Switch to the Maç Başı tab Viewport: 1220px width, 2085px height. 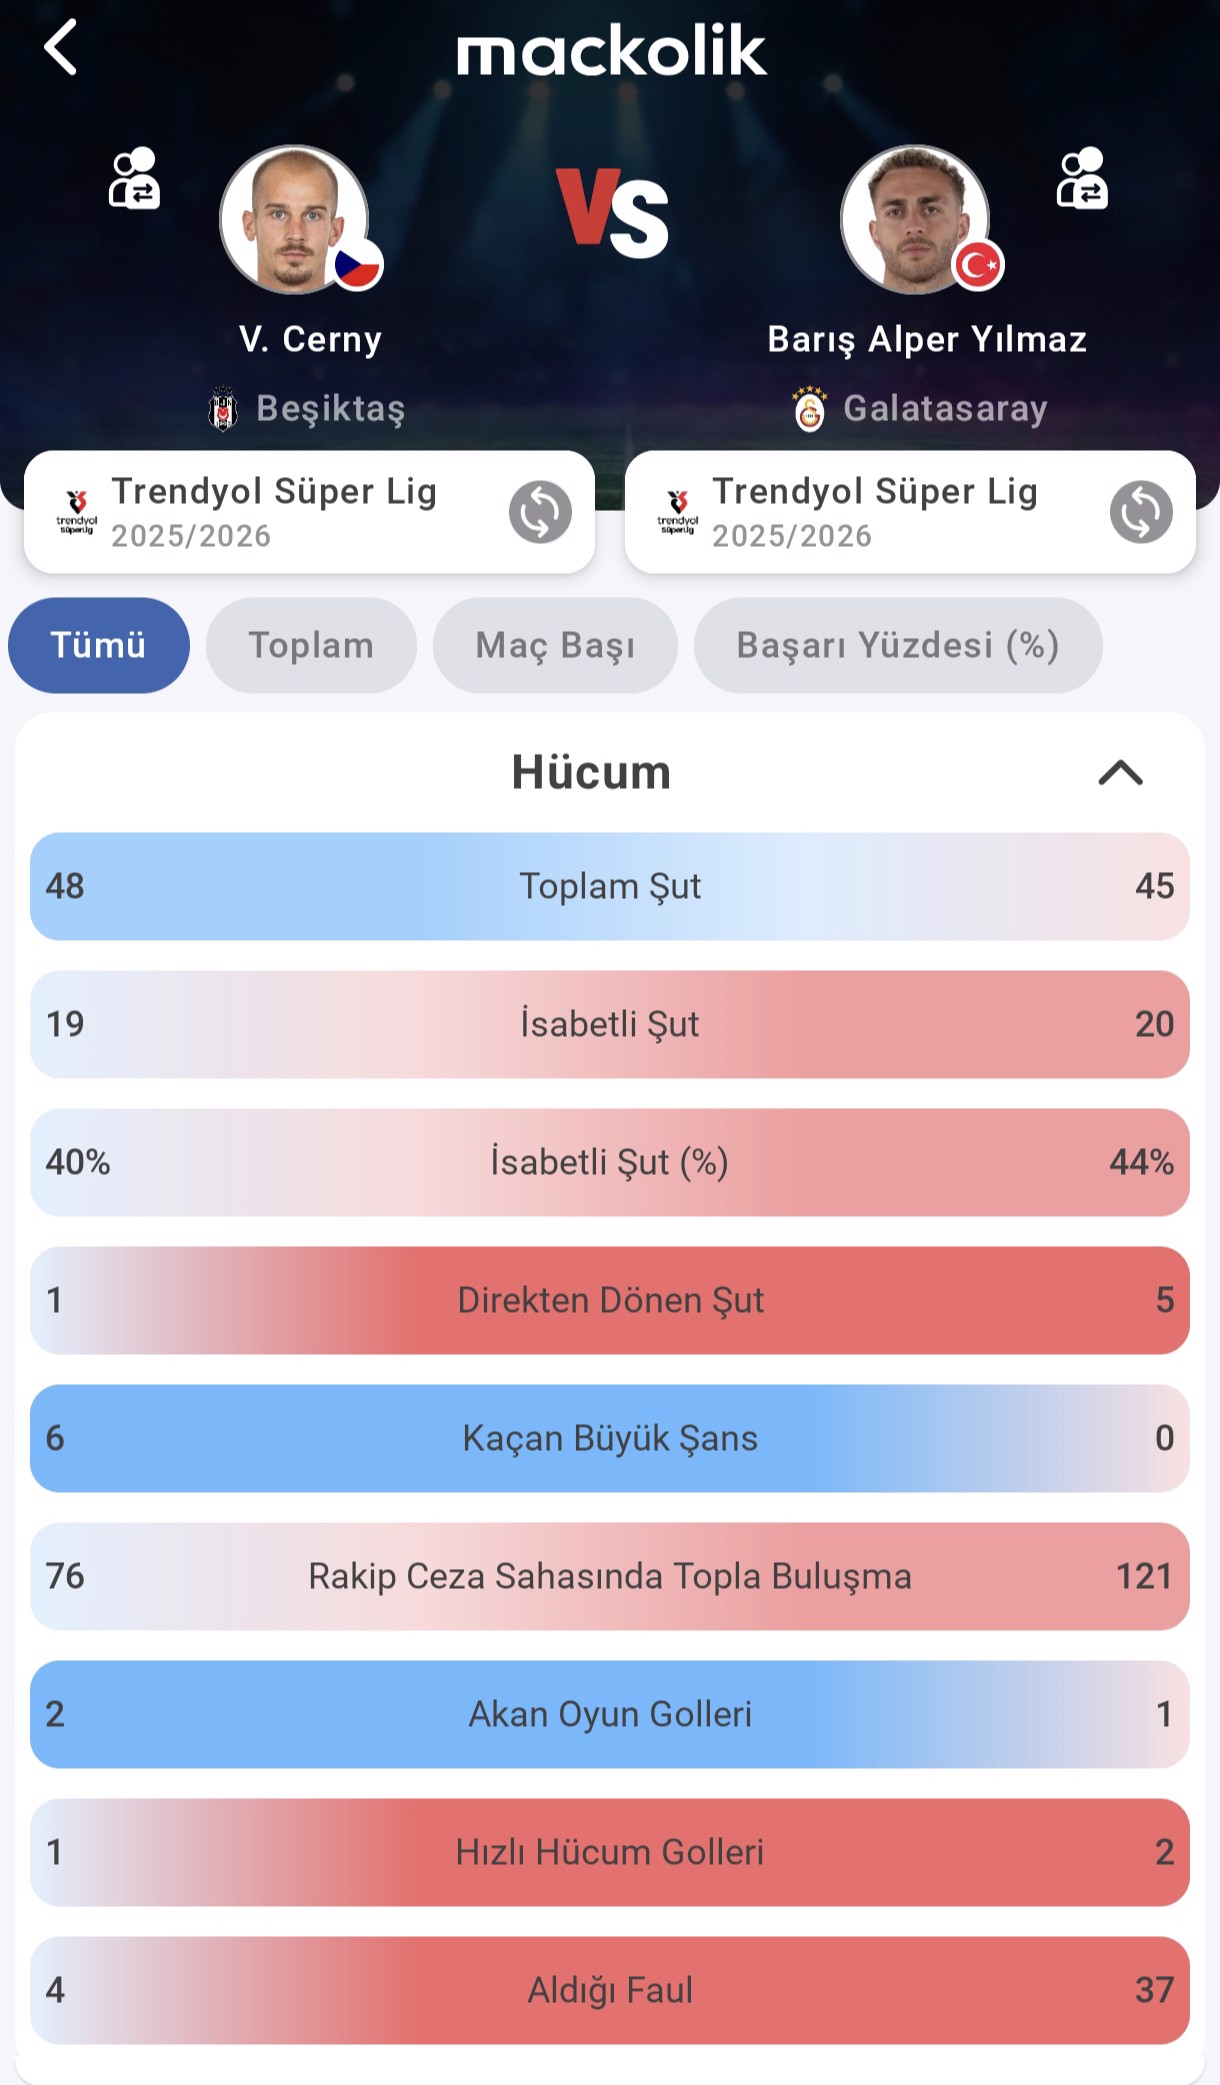pos(555,645)
